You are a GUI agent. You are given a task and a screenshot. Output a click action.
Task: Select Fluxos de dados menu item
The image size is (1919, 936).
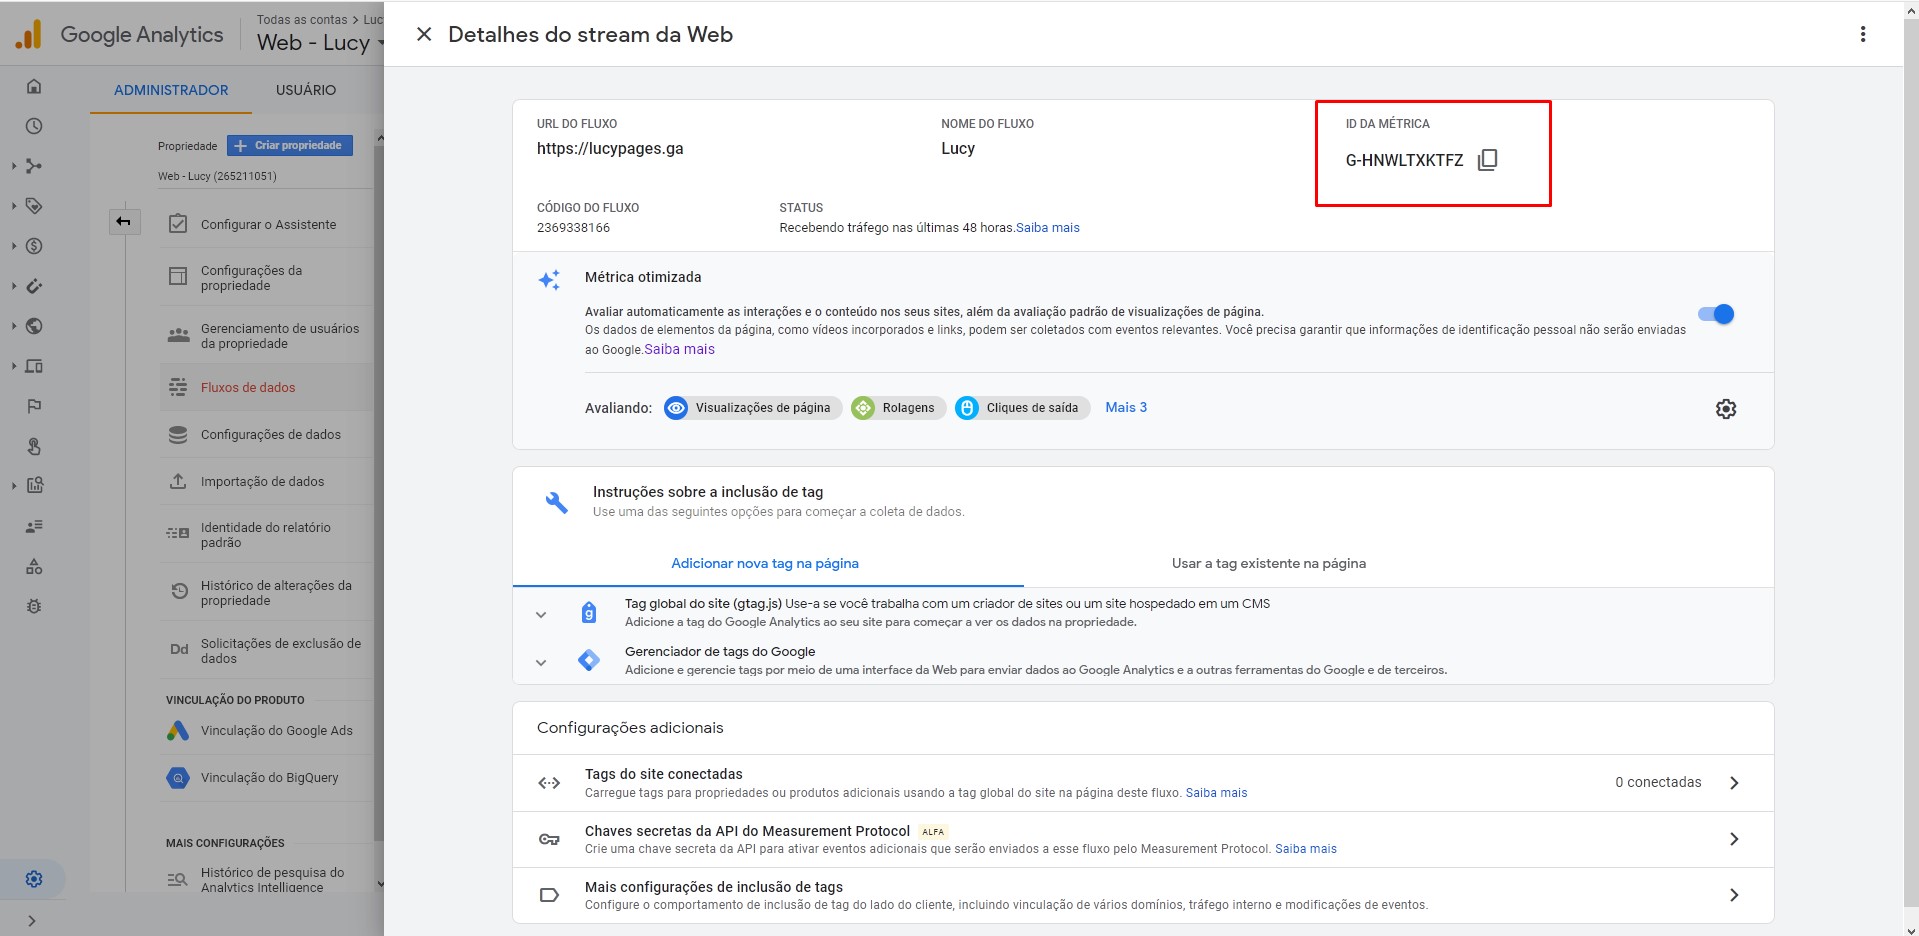coord(266,387)
